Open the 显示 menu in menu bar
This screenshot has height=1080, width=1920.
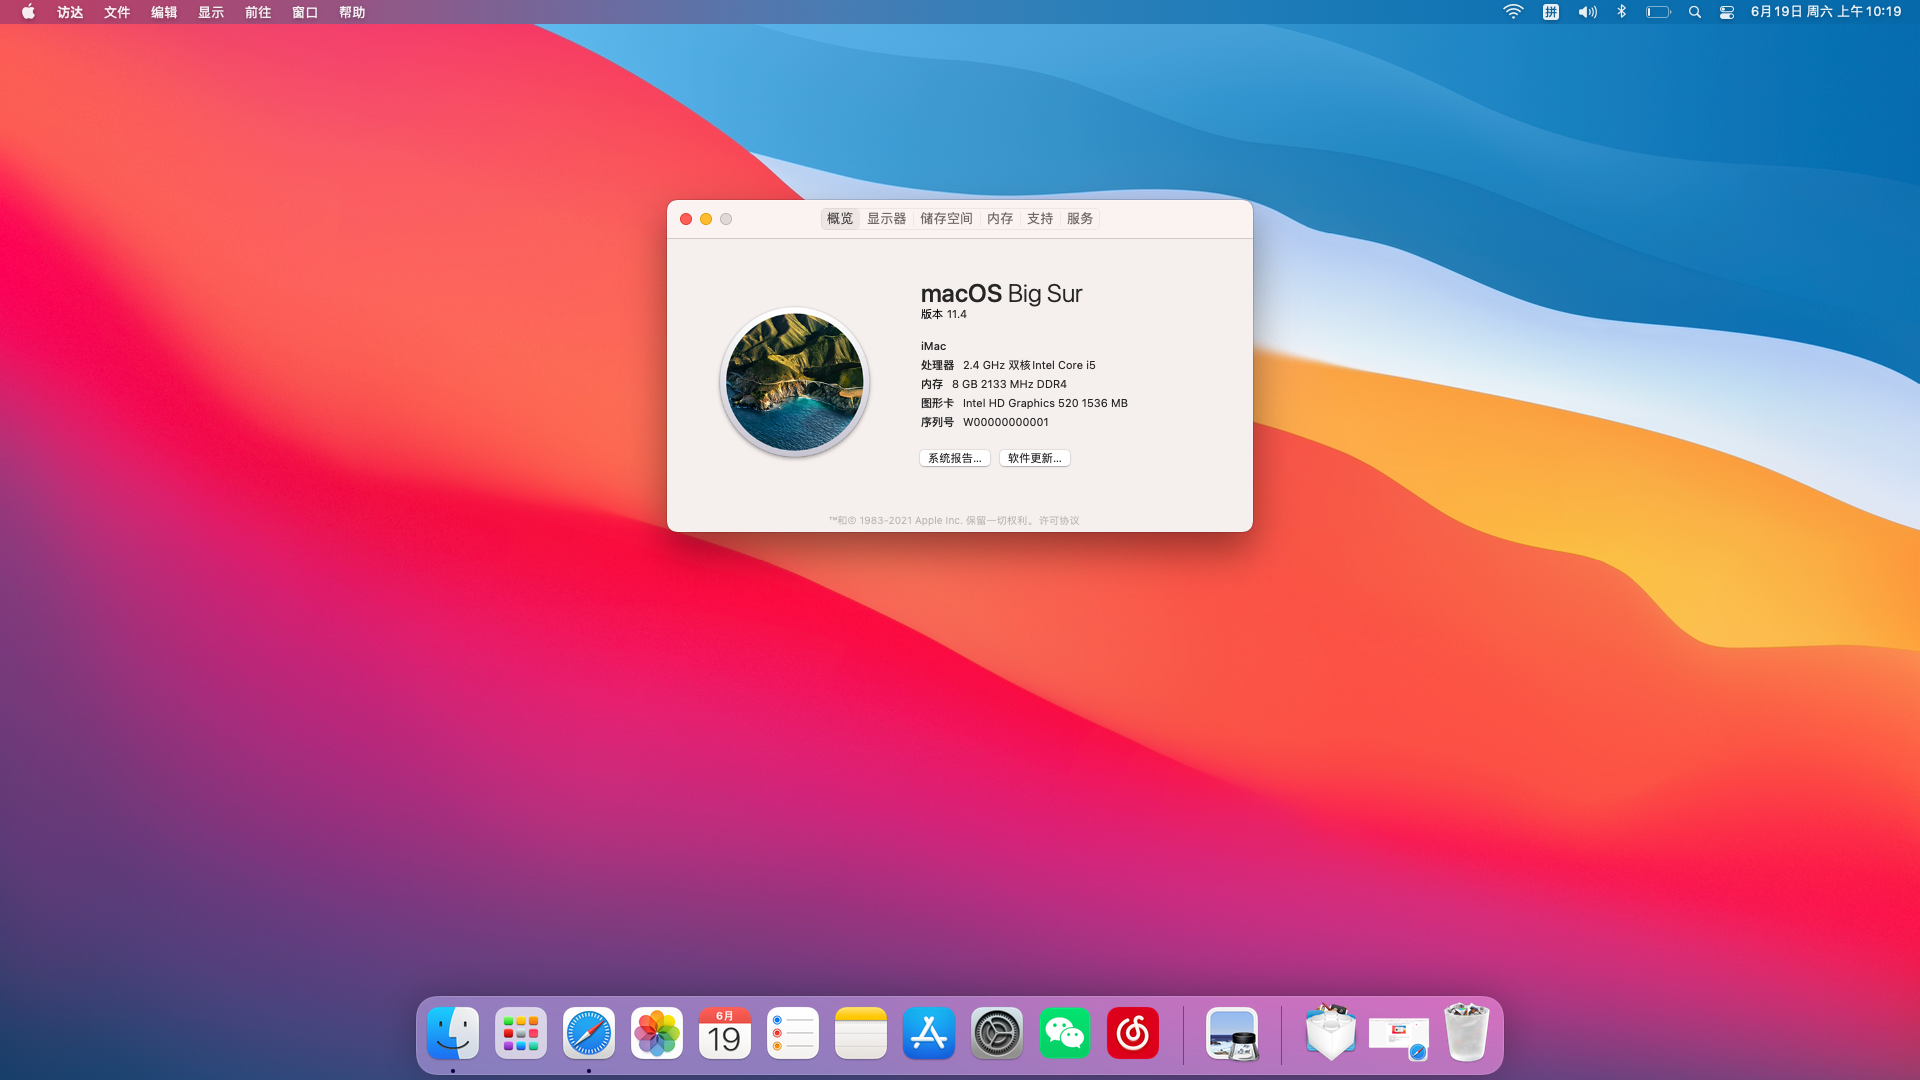click(x=211, y=12)
